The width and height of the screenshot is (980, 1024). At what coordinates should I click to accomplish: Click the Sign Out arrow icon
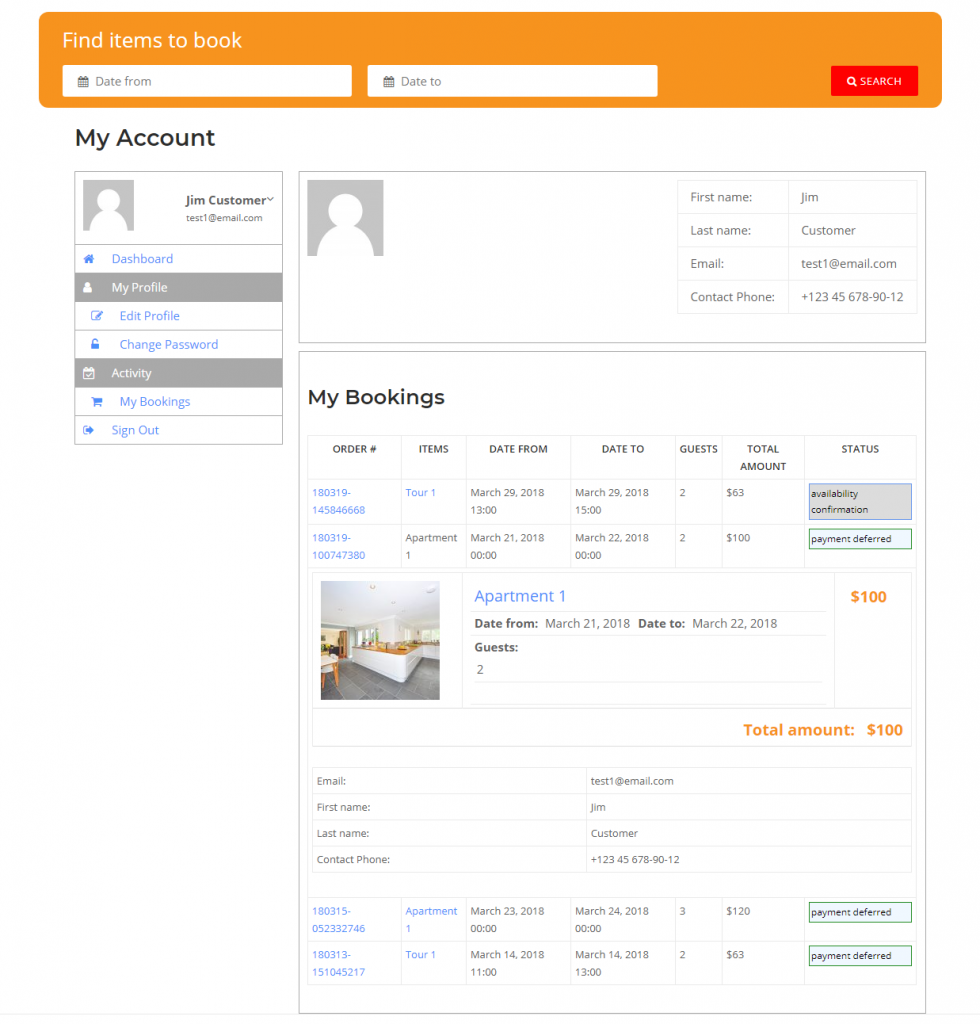(89, 430)
